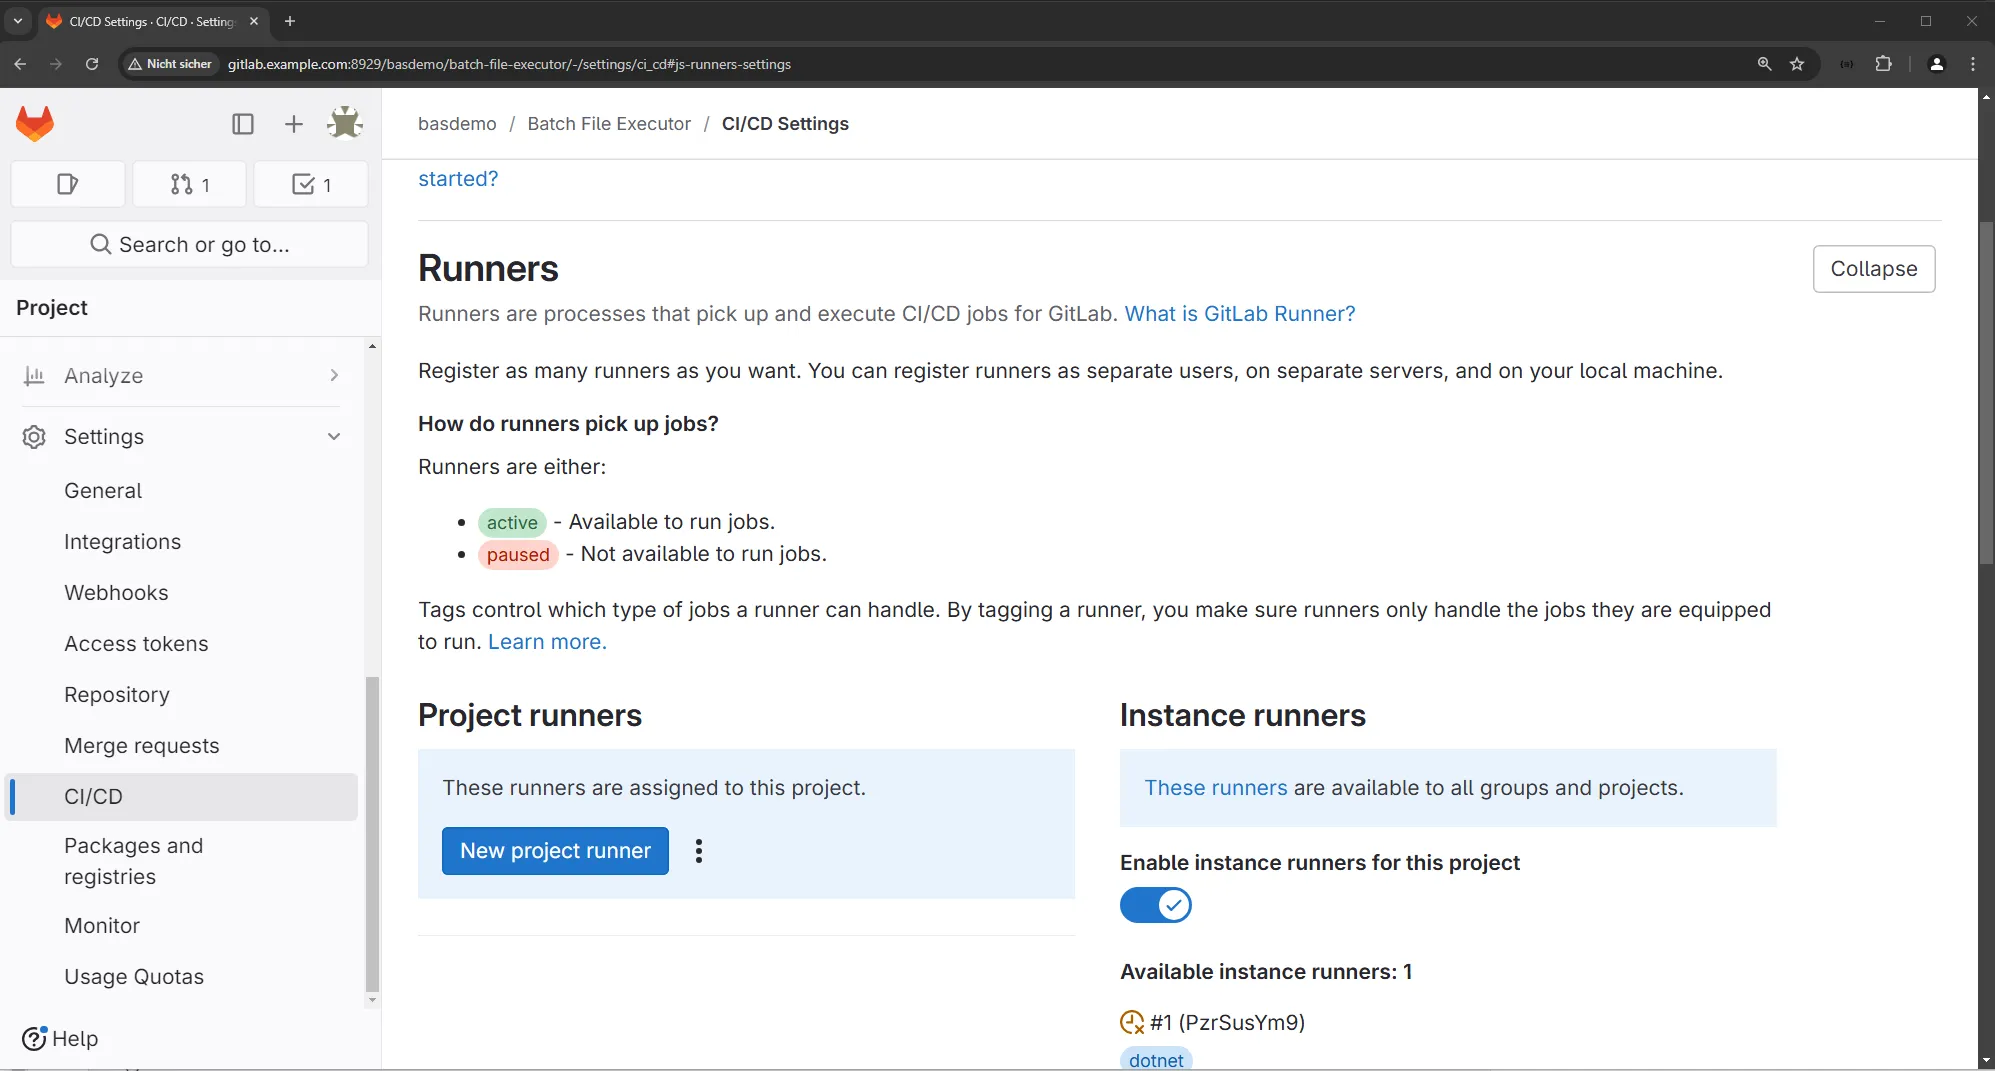Click the dotnet tag badge
The height and width of the screenshot is (1071, 1995).
point(1156,1060)
